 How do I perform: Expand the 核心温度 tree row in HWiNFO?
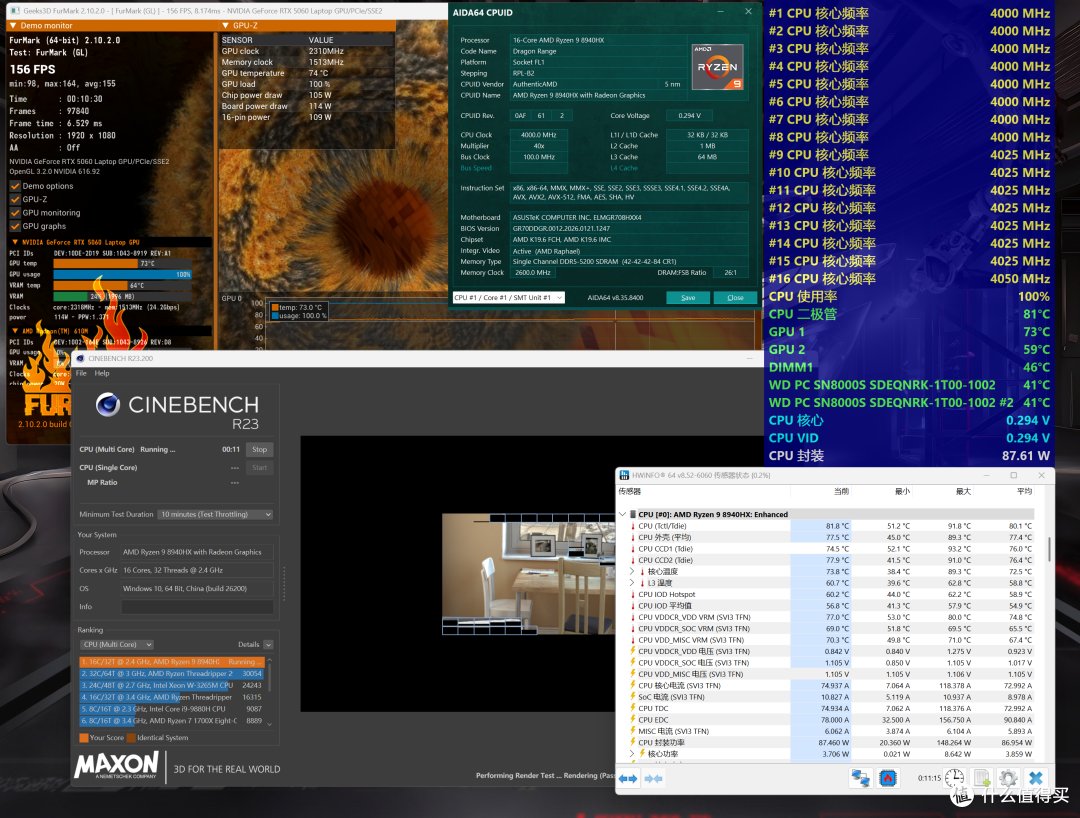632,571
